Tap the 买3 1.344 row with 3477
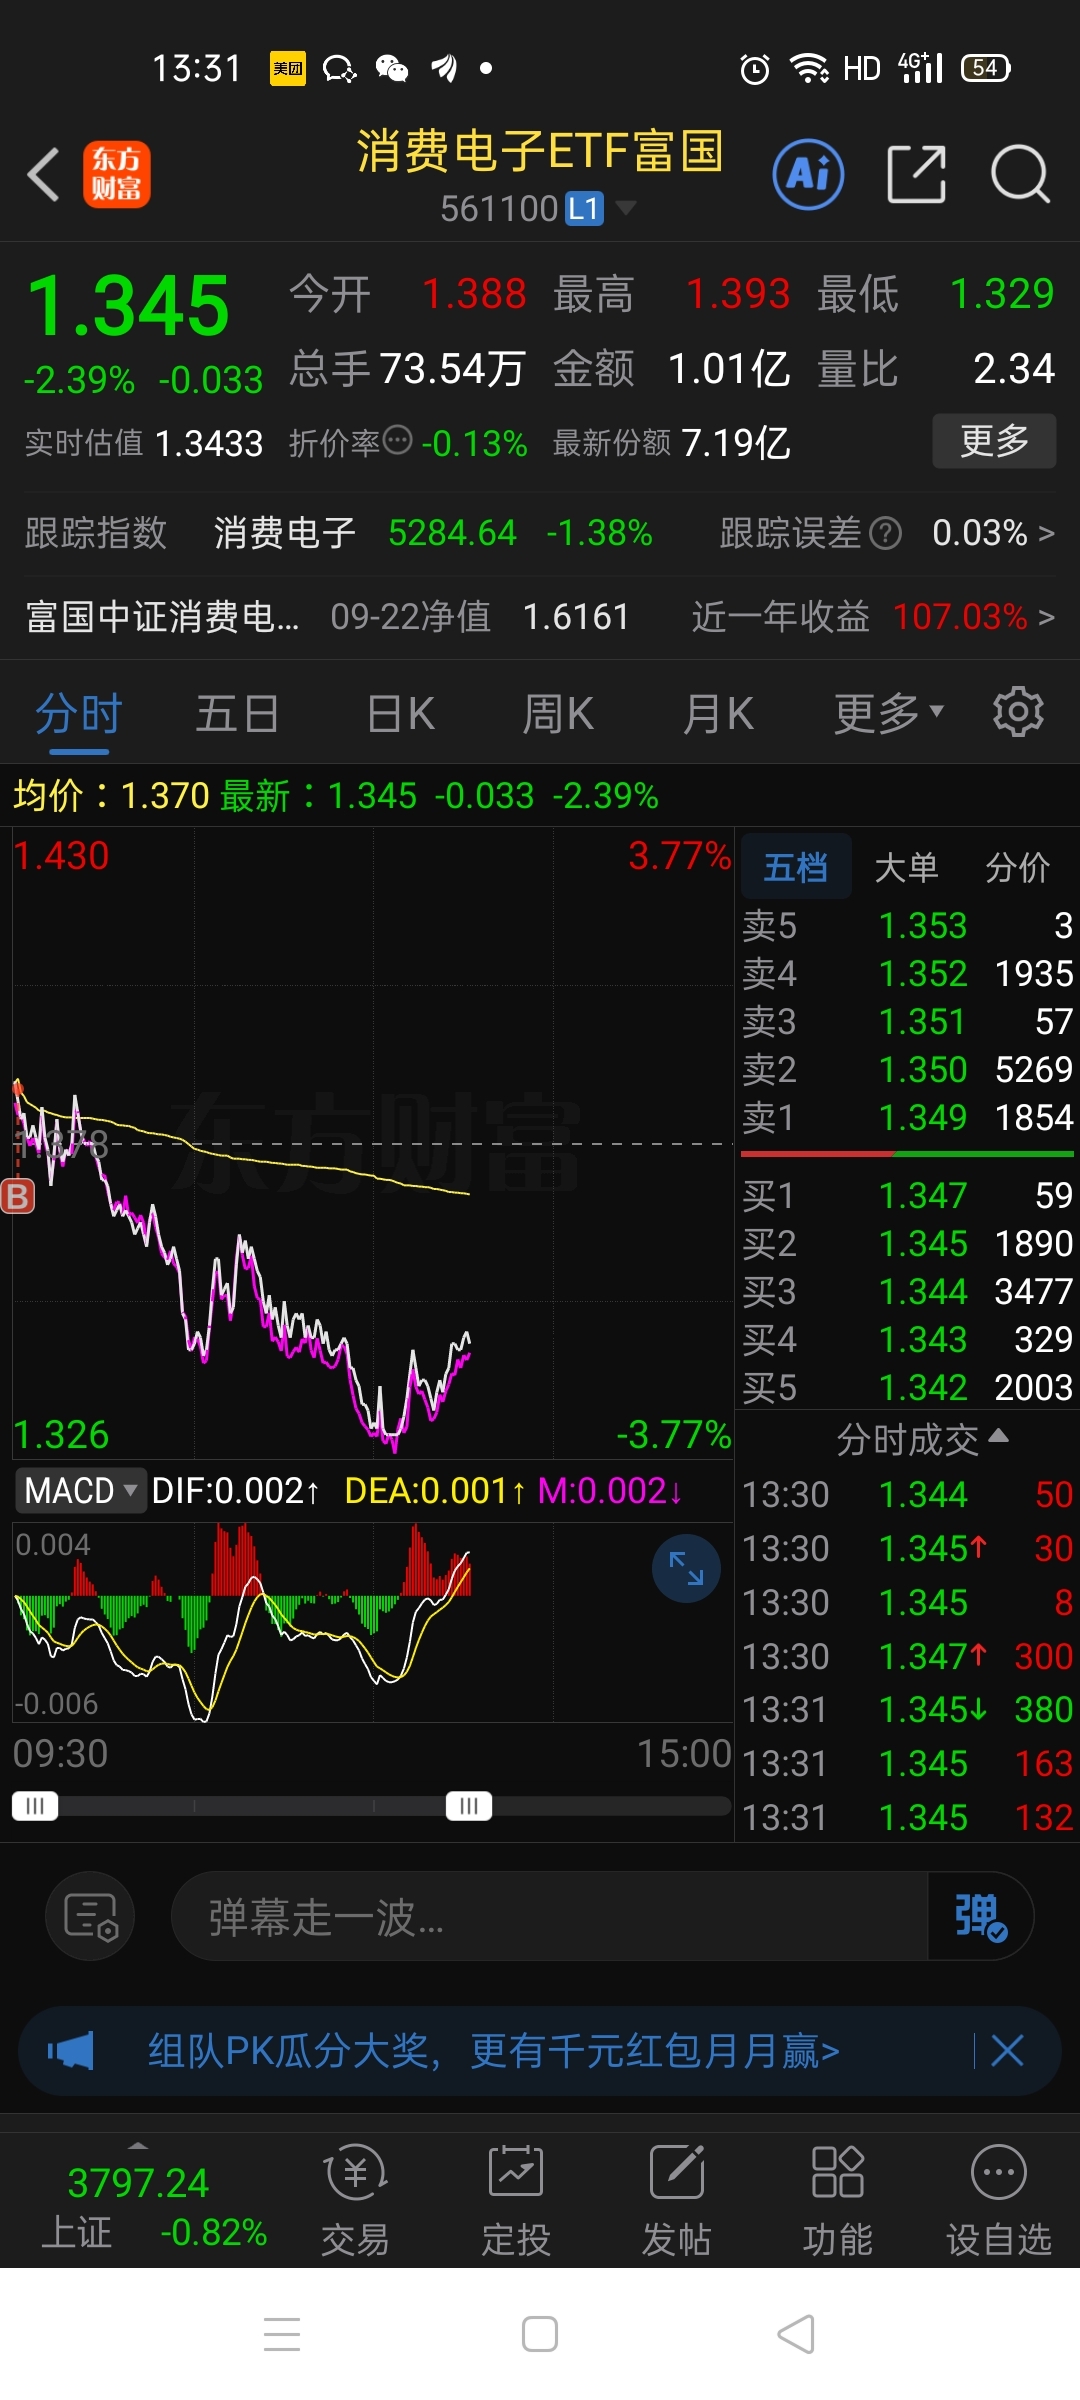Image resolution: width=1080 pixels, height=2400 pixels. [908, 1291]
